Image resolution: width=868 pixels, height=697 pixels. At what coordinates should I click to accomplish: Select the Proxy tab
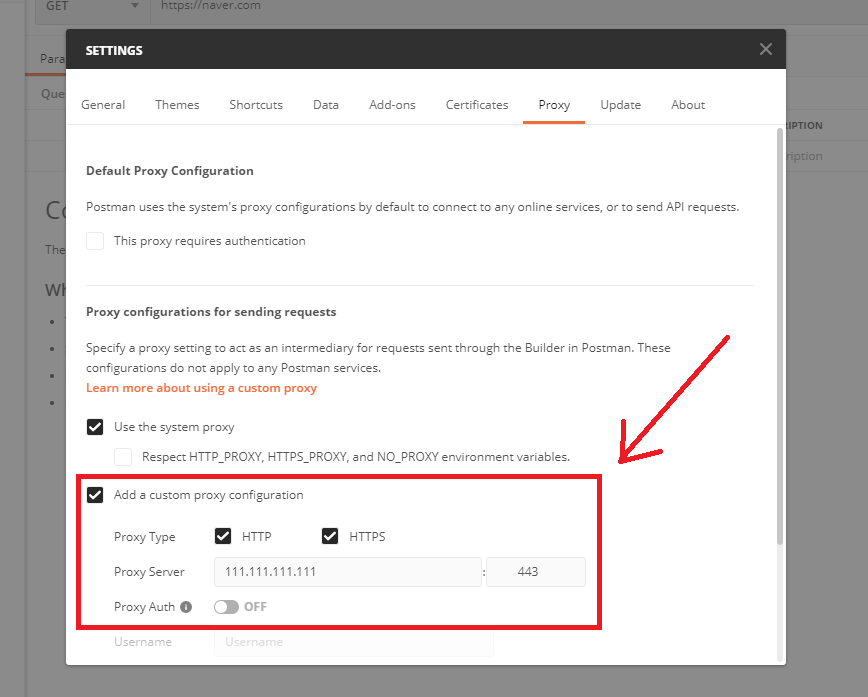[554, 105]
